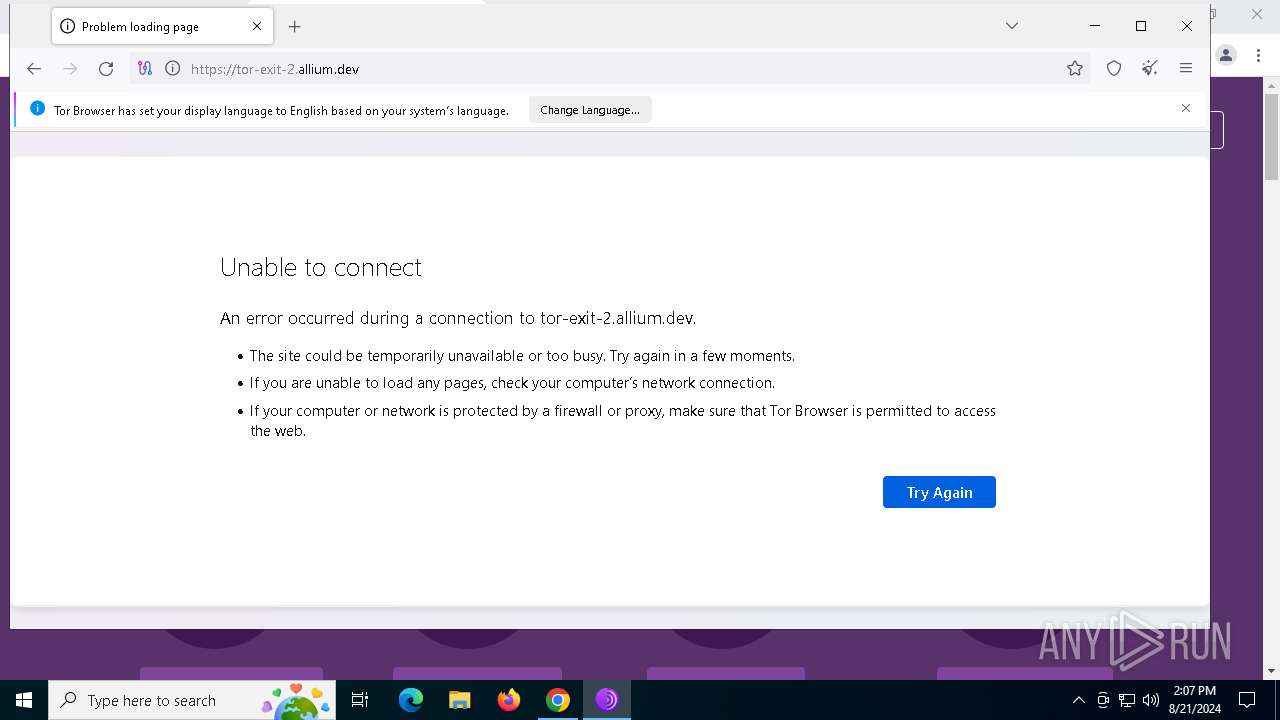Open the hamburger application menu

1186,69
